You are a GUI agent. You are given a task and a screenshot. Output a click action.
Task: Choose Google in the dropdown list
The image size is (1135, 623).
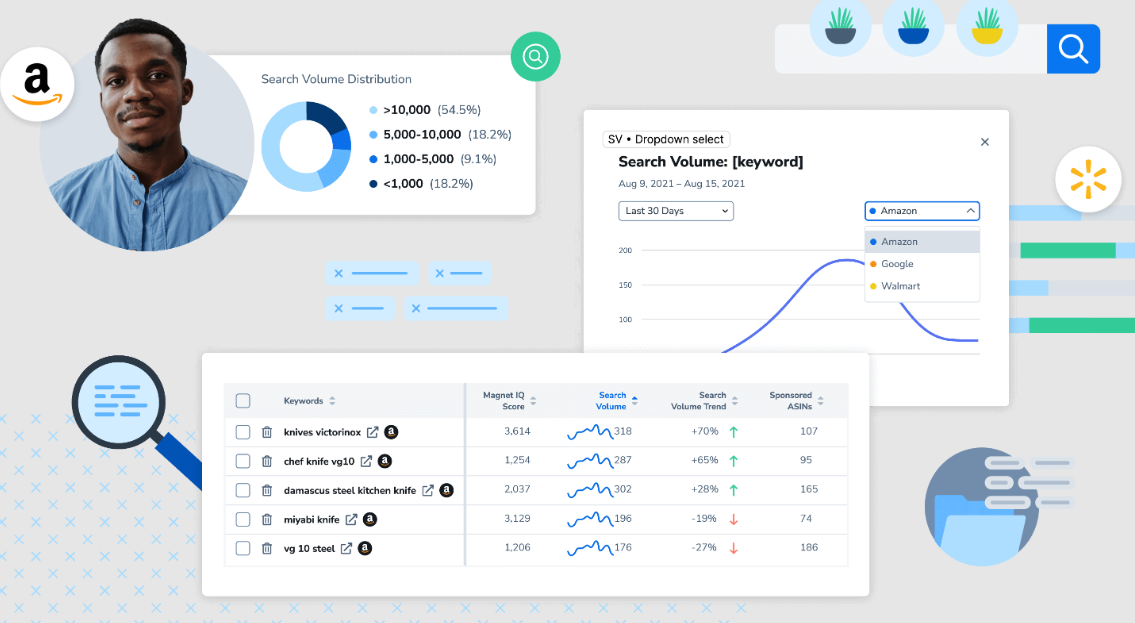[x=921, y=264]
